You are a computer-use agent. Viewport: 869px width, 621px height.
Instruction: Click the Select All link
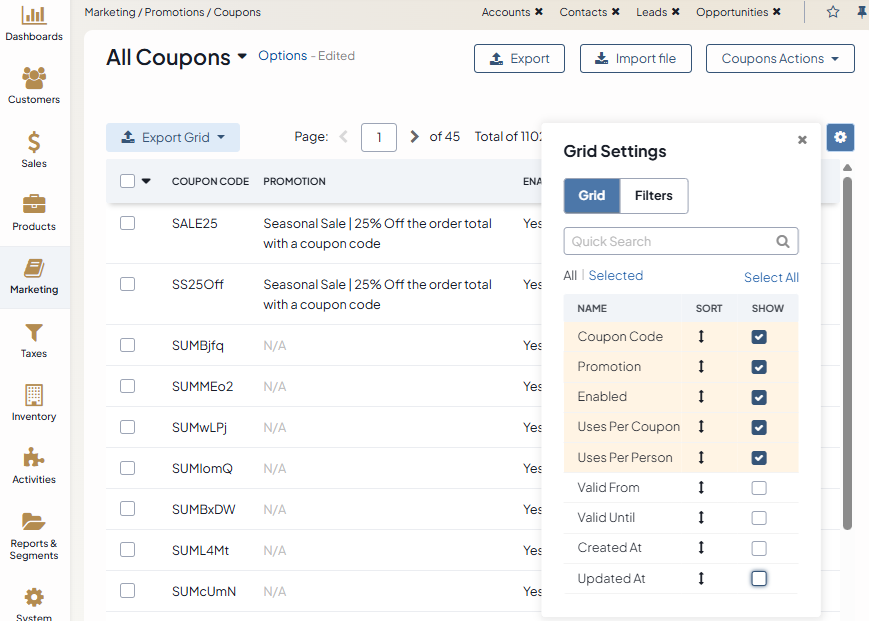(x=771, y=277)
